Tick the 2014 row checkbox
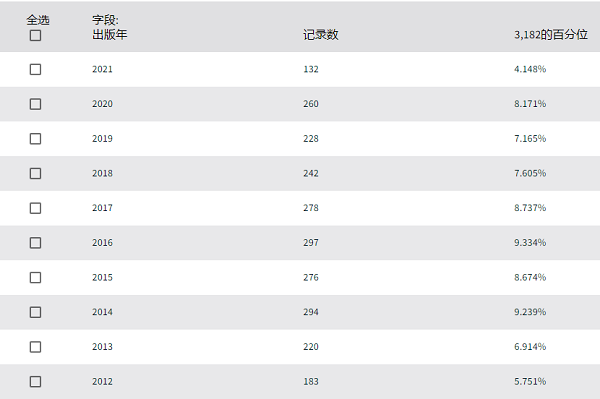600x399 pixels. [36, 312]
